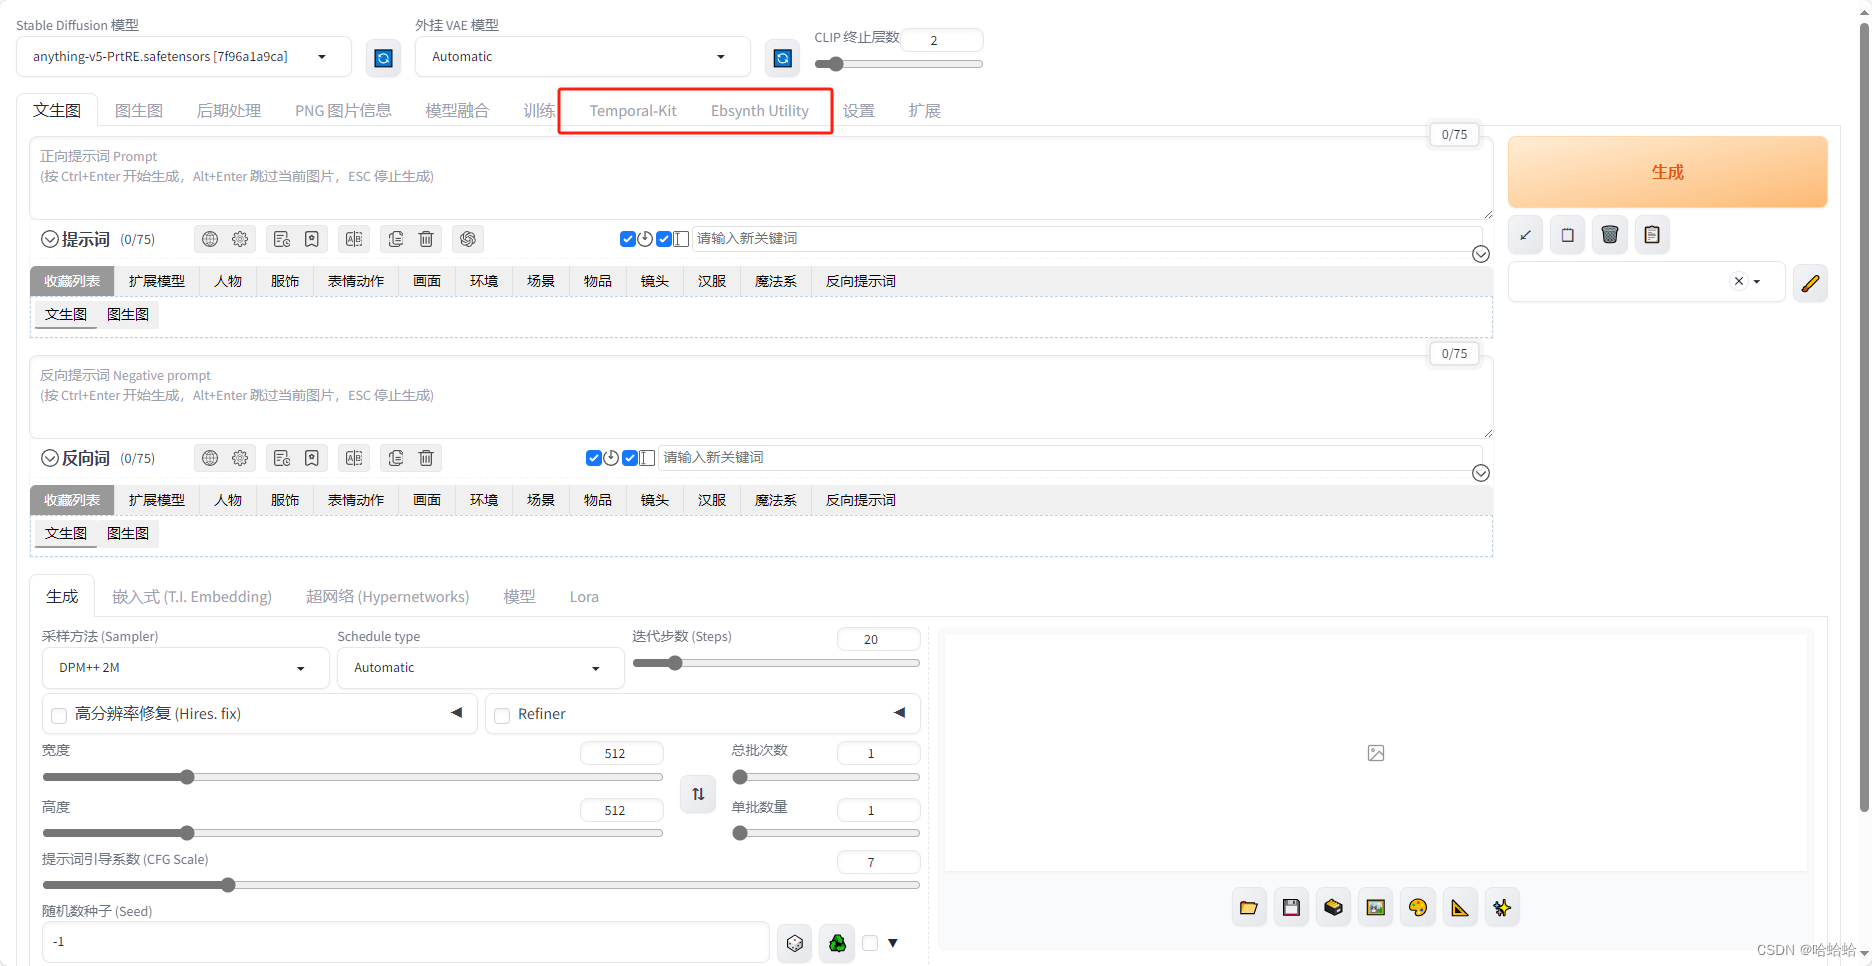Image resolution: width=1872 pixels, height=966 pixels.
Task: Focus the 随机数种子 Seed input field
Action: click(x=406, y=942)
